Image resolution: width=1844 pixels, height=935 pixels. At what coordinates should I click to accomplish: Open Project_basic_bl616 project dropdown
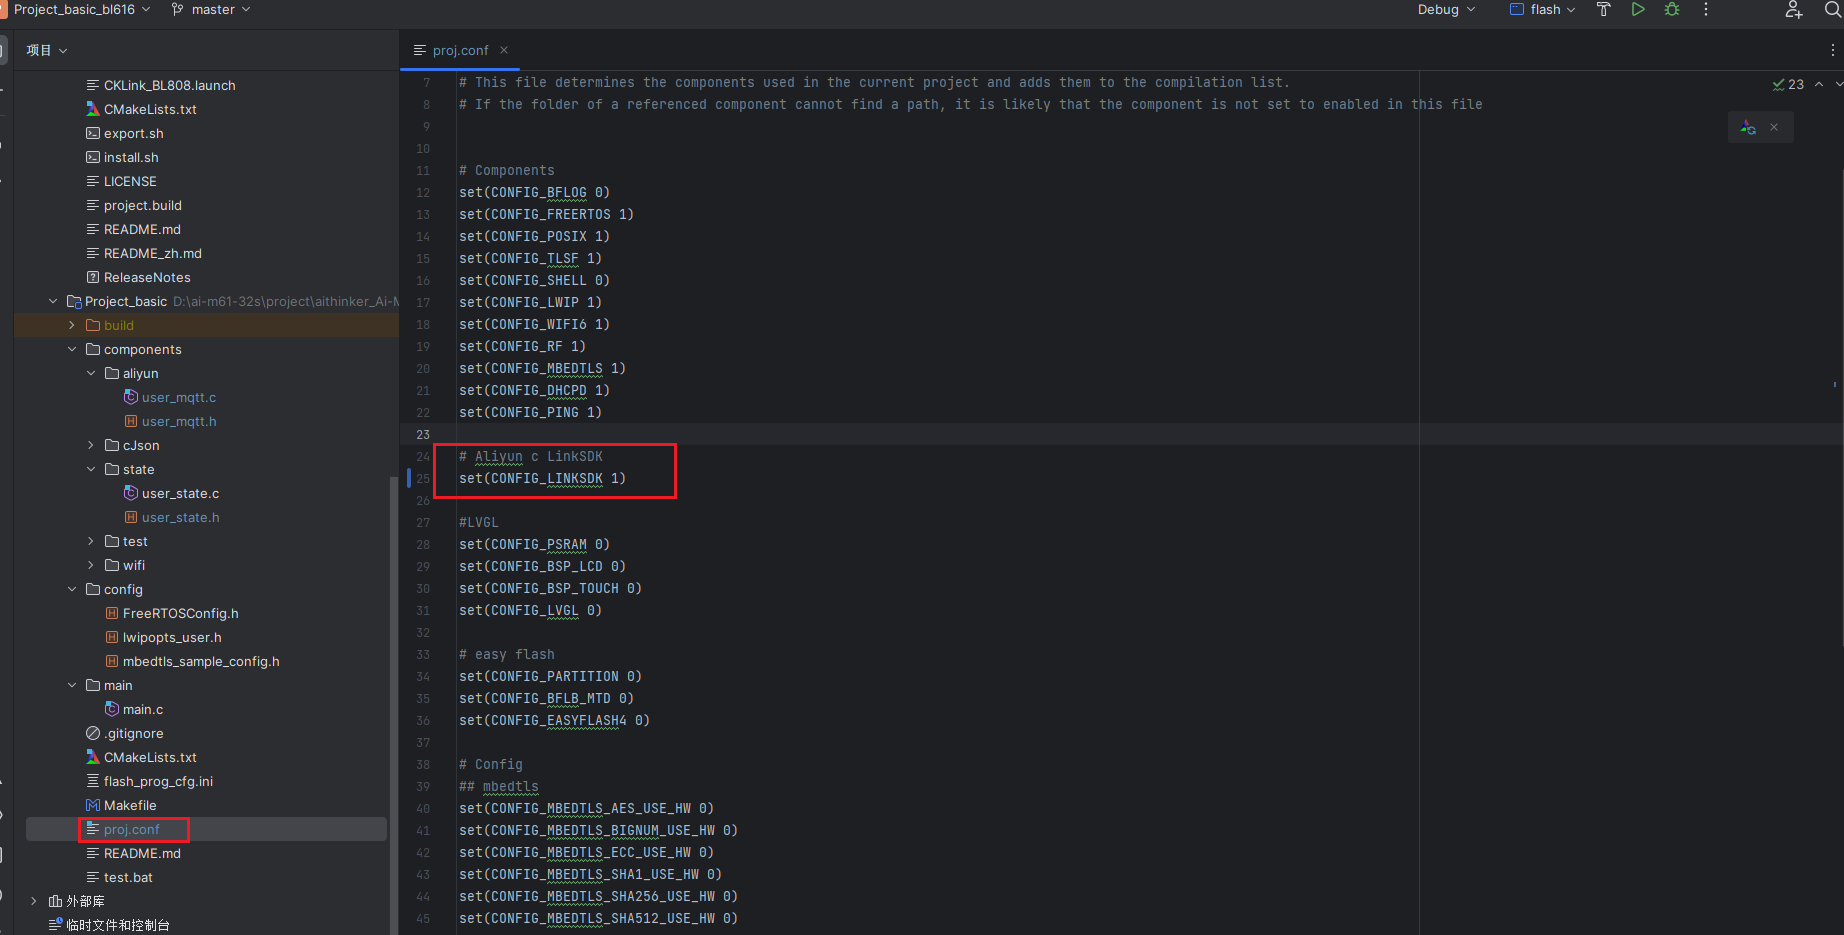coord(82,10)
